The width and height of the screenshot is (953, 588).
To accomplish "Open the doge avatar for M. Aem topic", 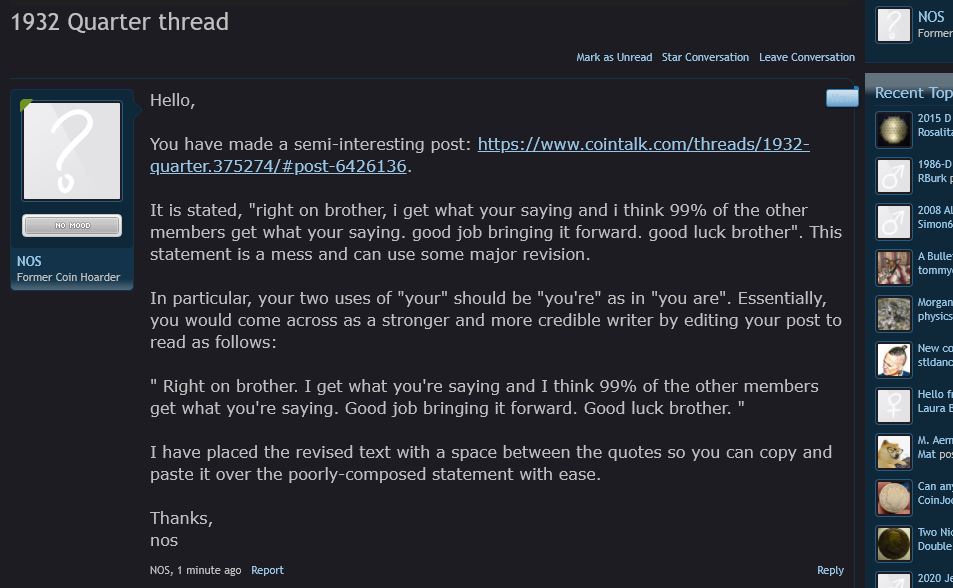I will point(893,452).
